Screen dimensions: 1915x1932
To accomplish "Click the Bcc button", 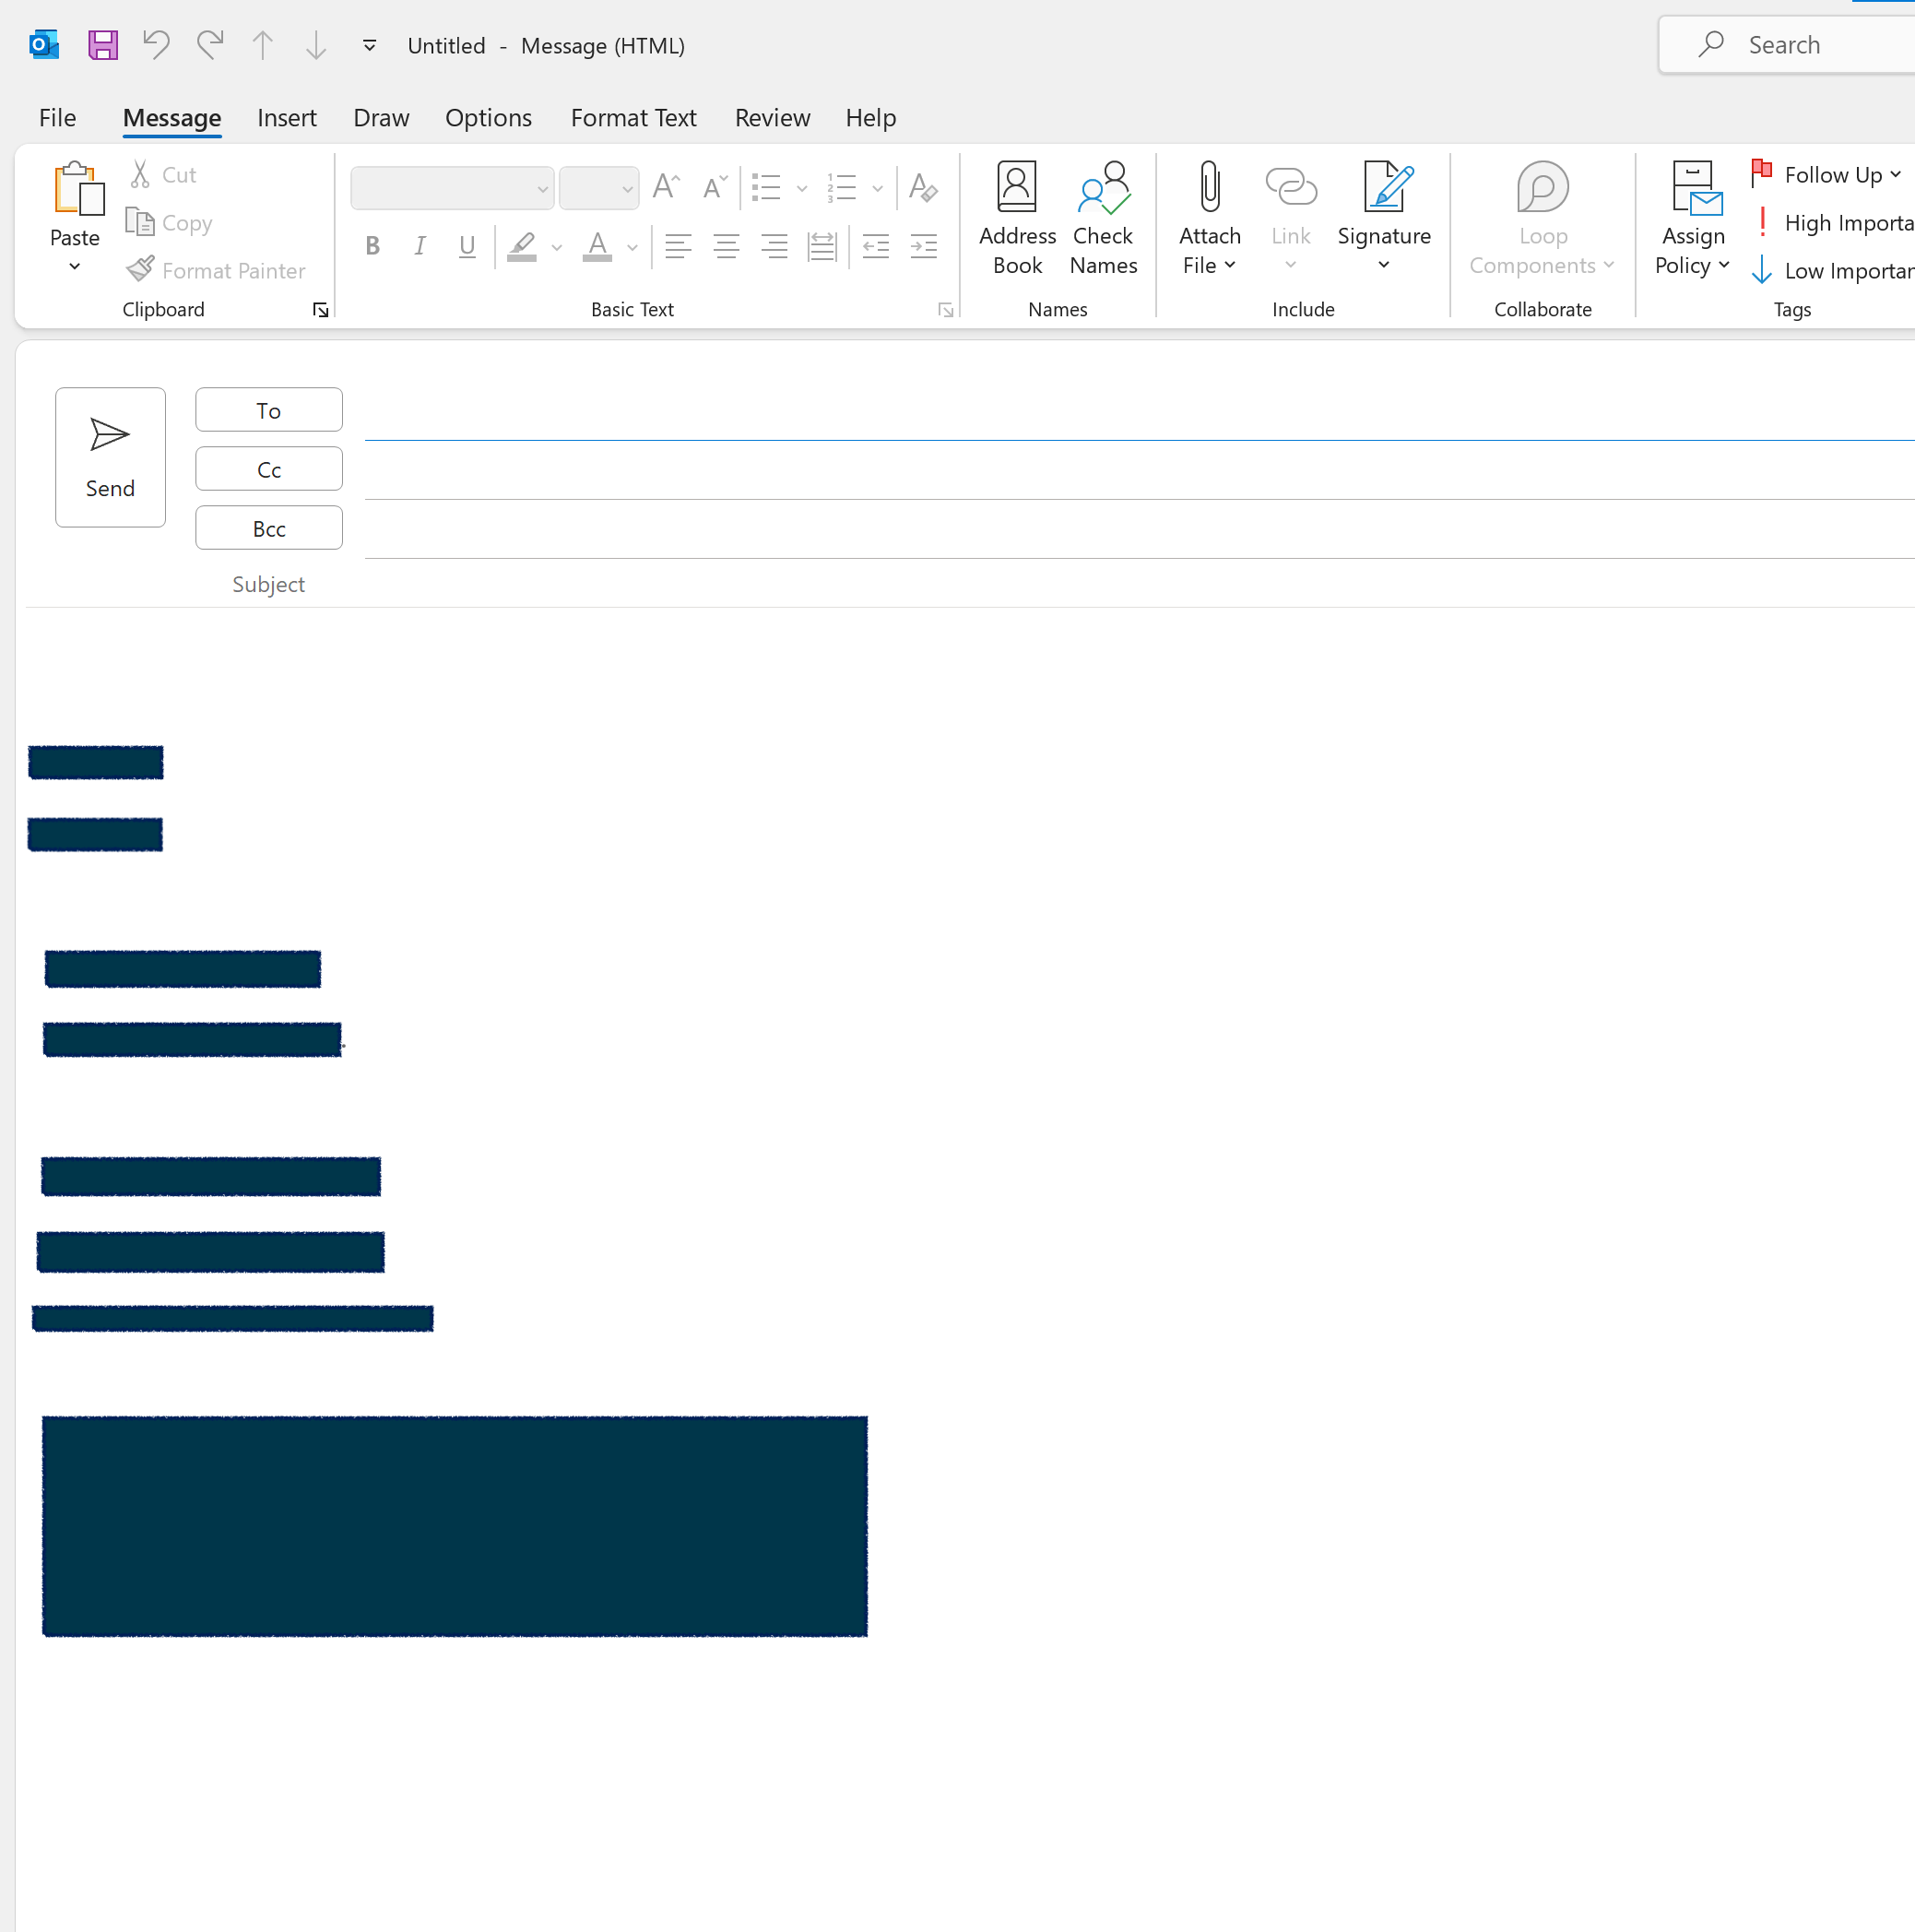I will click(269, 529).
